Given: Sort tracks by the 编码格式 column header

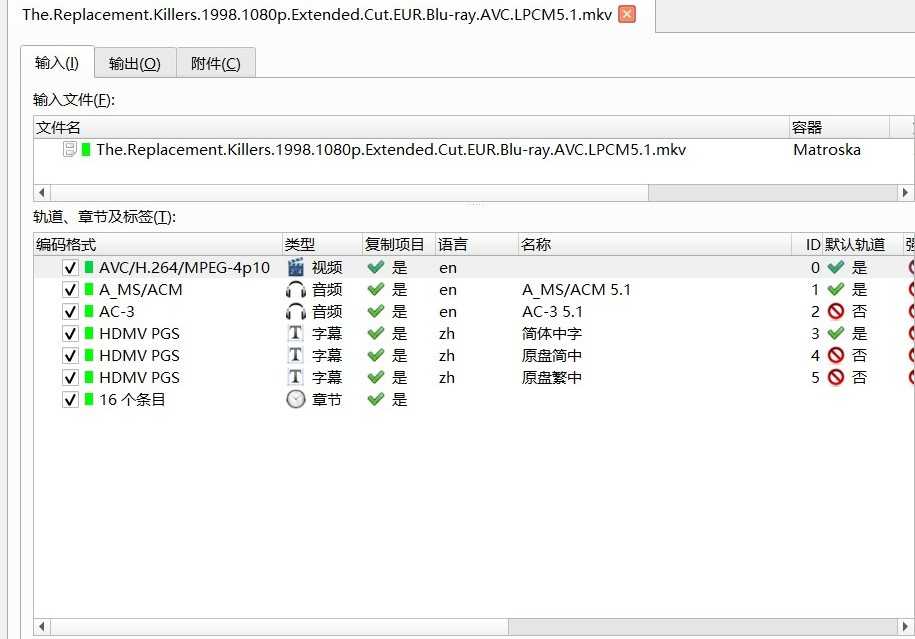Looking at the screenshot, I should coord(158,245).
